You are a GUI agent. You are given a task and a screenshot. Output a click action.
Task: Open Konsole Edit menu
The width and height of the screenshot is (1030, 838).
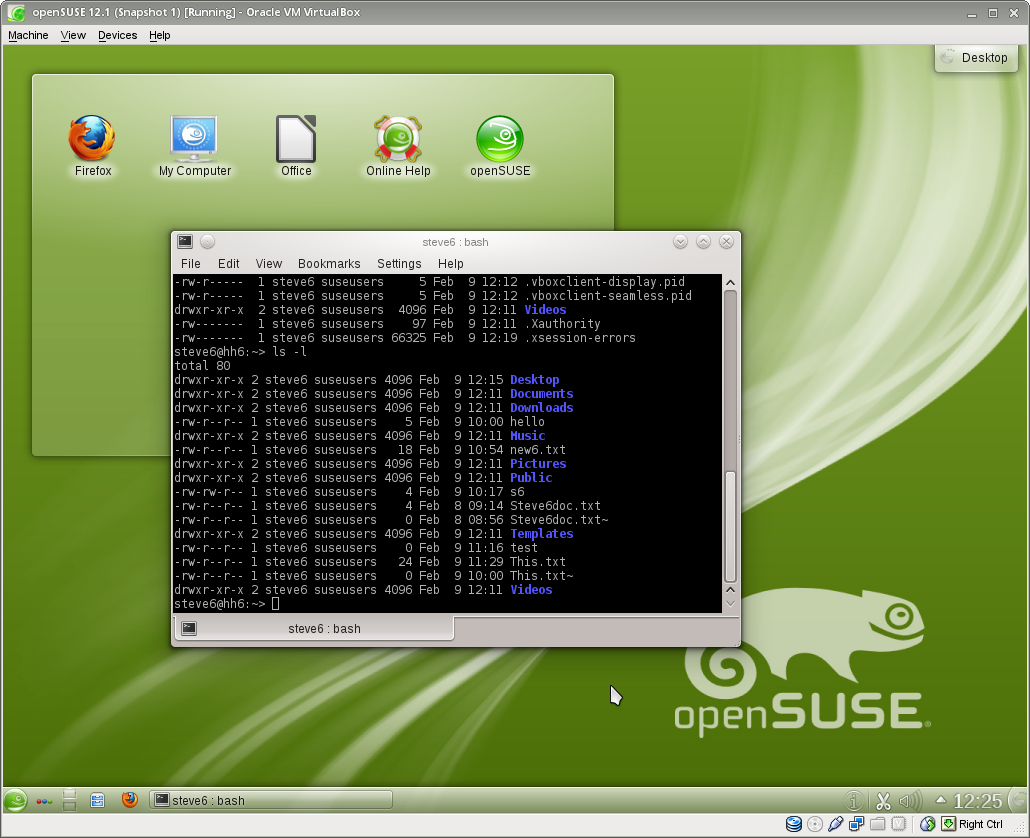point(229,263)
